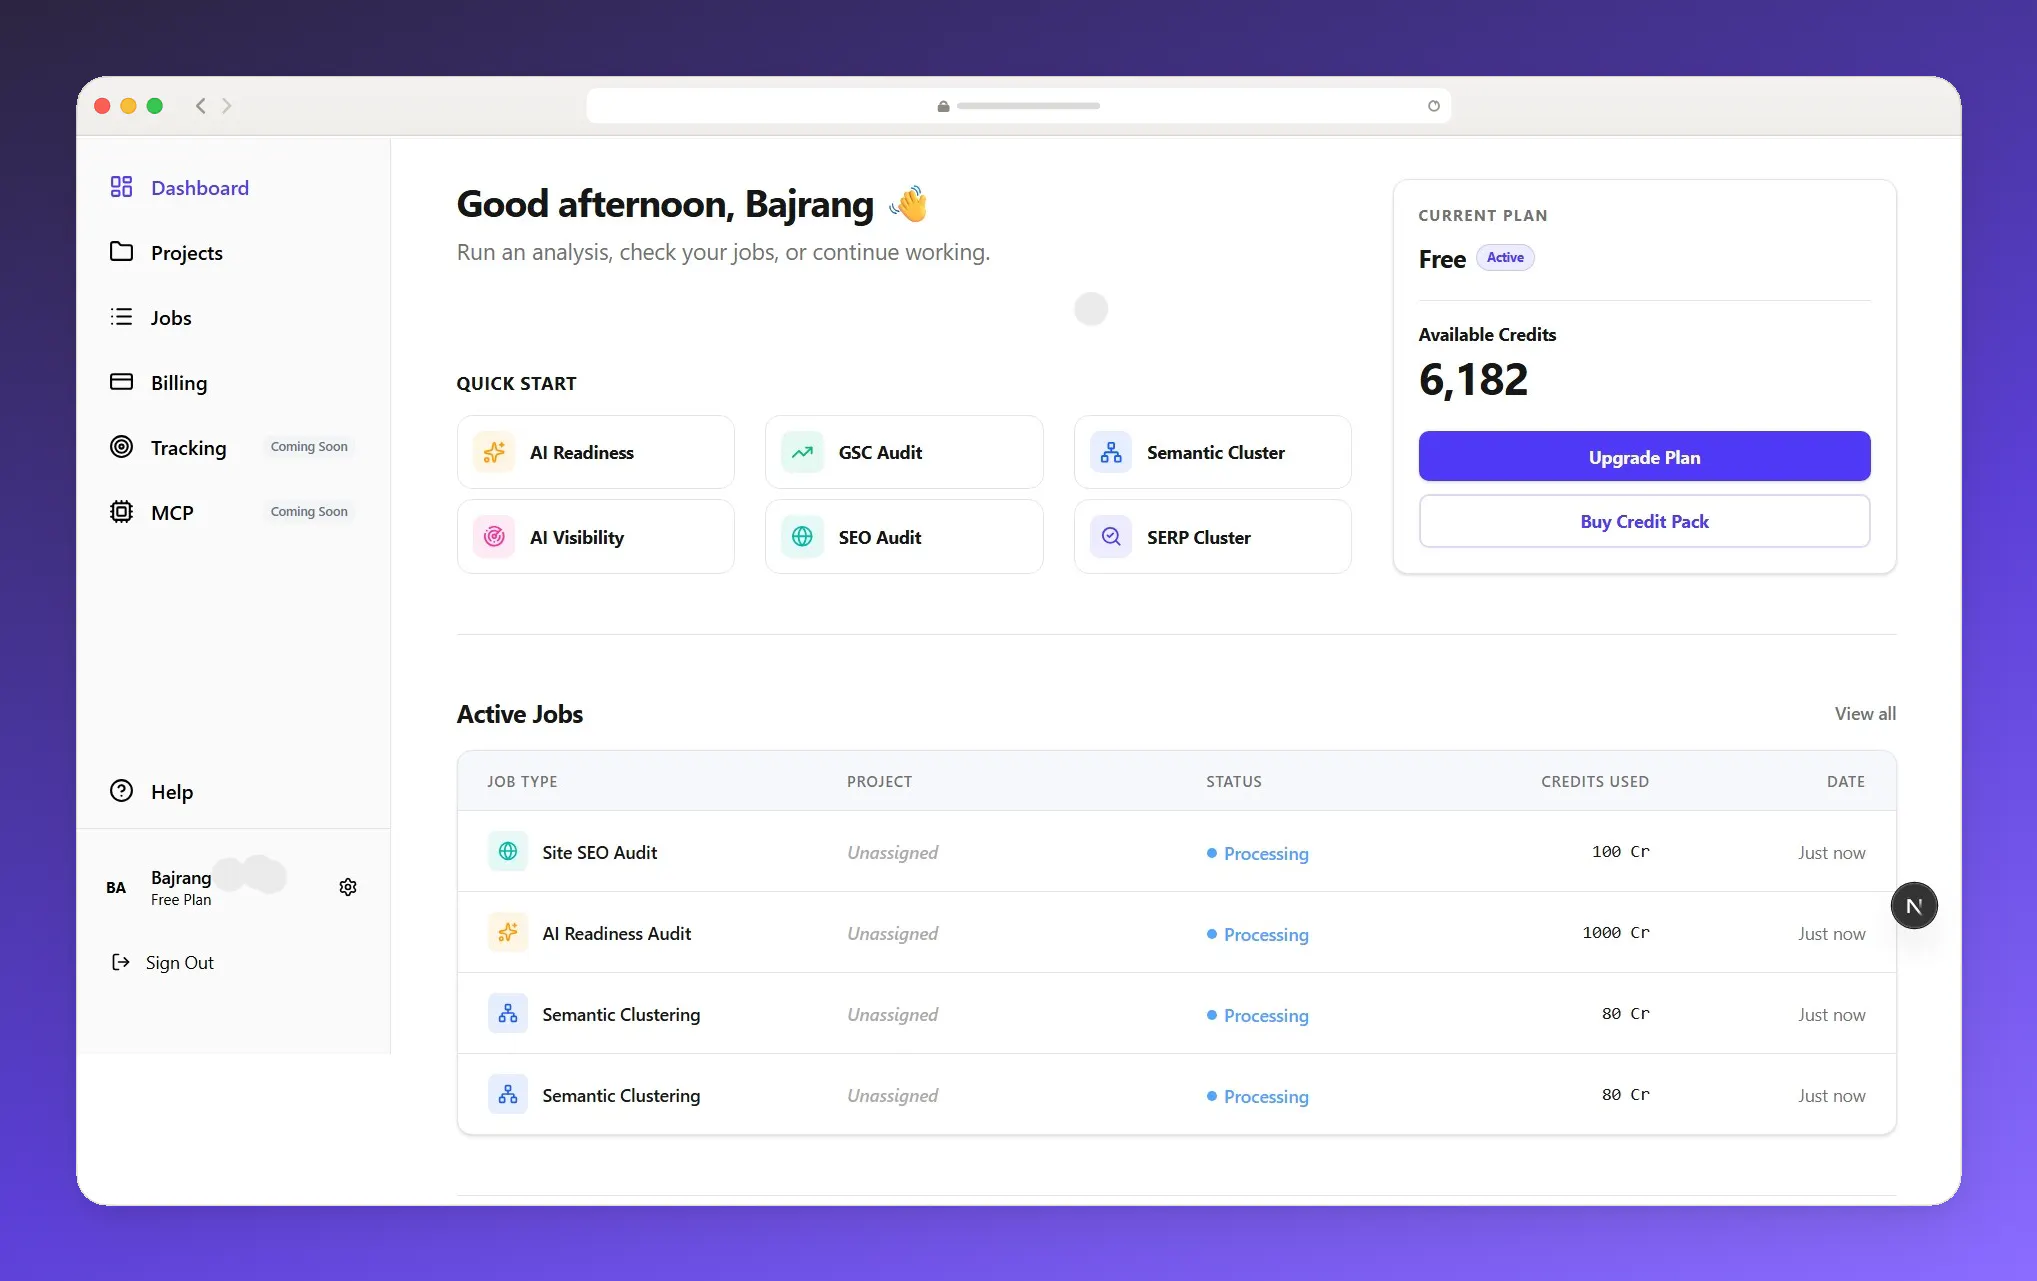Screen dimensions: 2037x1281
Task: Click the Site SEO Audit row icon
Action: pyautogui.click(x=508, y=852)
